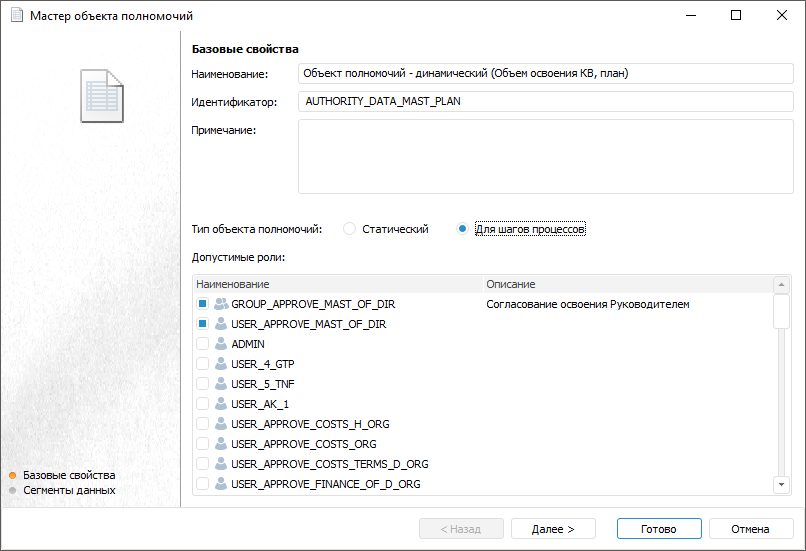Click the user icon beside USER_APPROVE_COSTS_ORG

coord(221,444)
